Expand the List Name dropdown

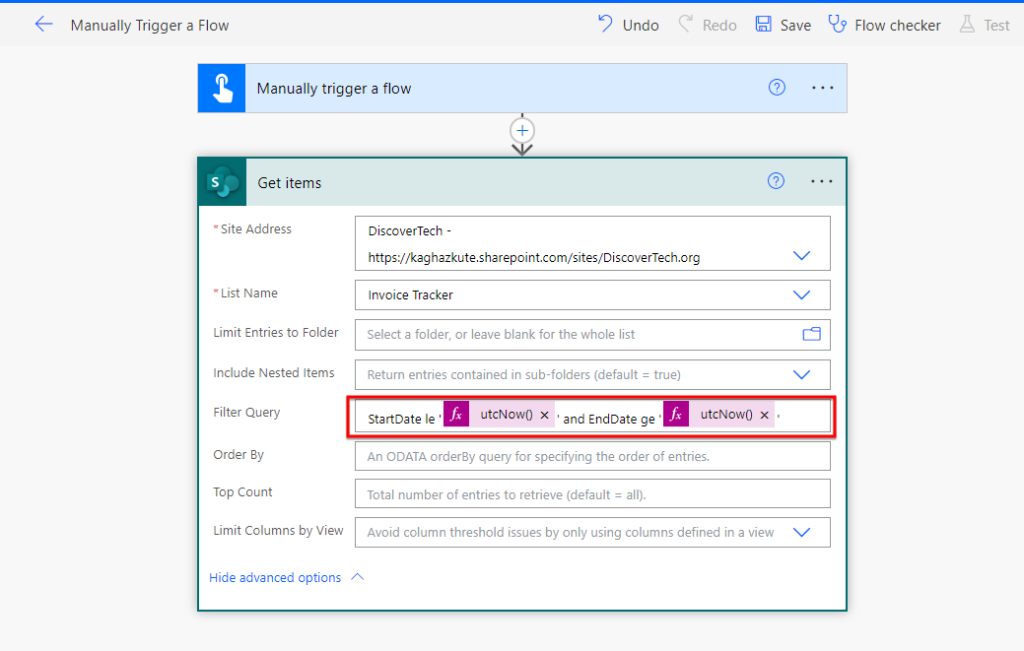click(x=801, y=295)
